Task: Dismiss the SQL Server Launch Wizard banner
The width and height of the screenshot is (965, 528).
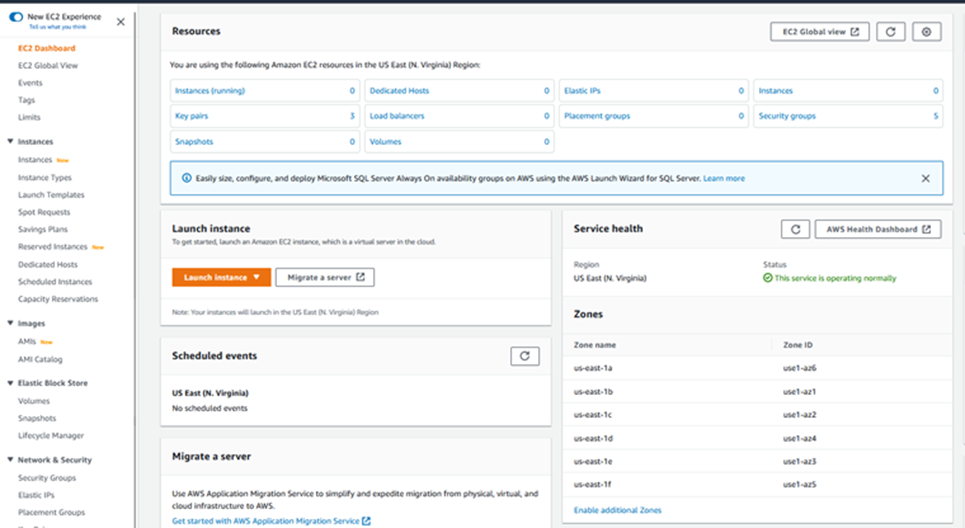Action: 926,178
